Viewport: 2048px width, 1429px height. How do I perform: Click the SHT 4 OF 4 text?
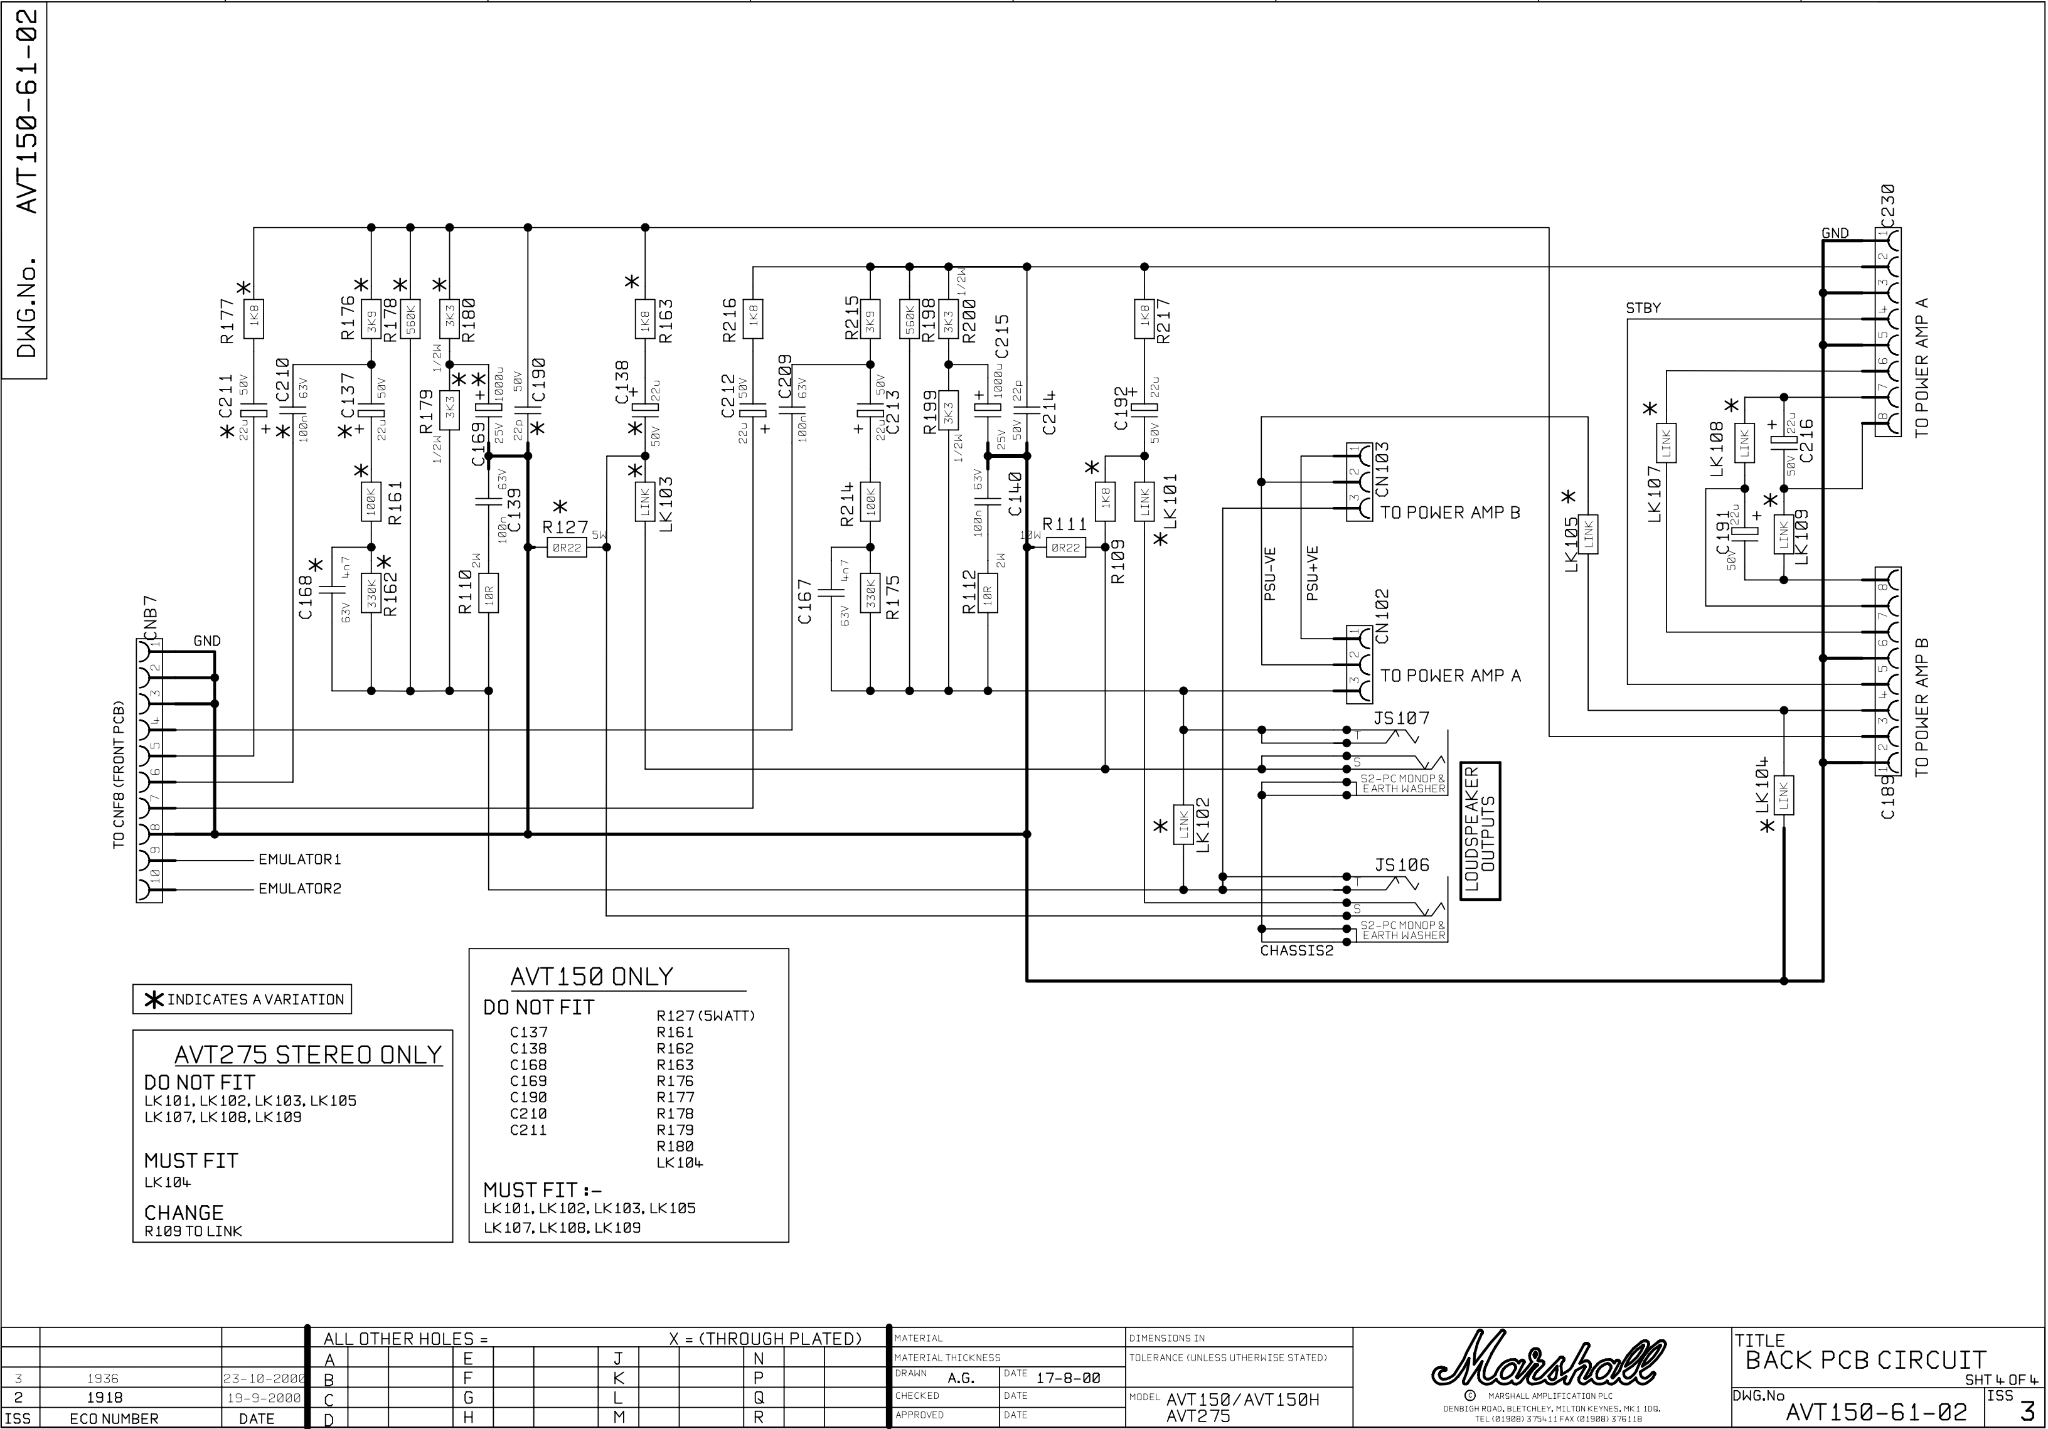coord(2001,1379)
